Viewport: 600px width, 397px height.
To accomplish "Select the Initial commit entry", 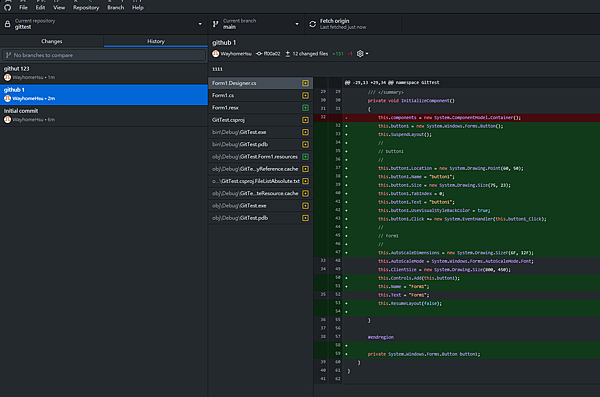I will [x=104, y=115].
